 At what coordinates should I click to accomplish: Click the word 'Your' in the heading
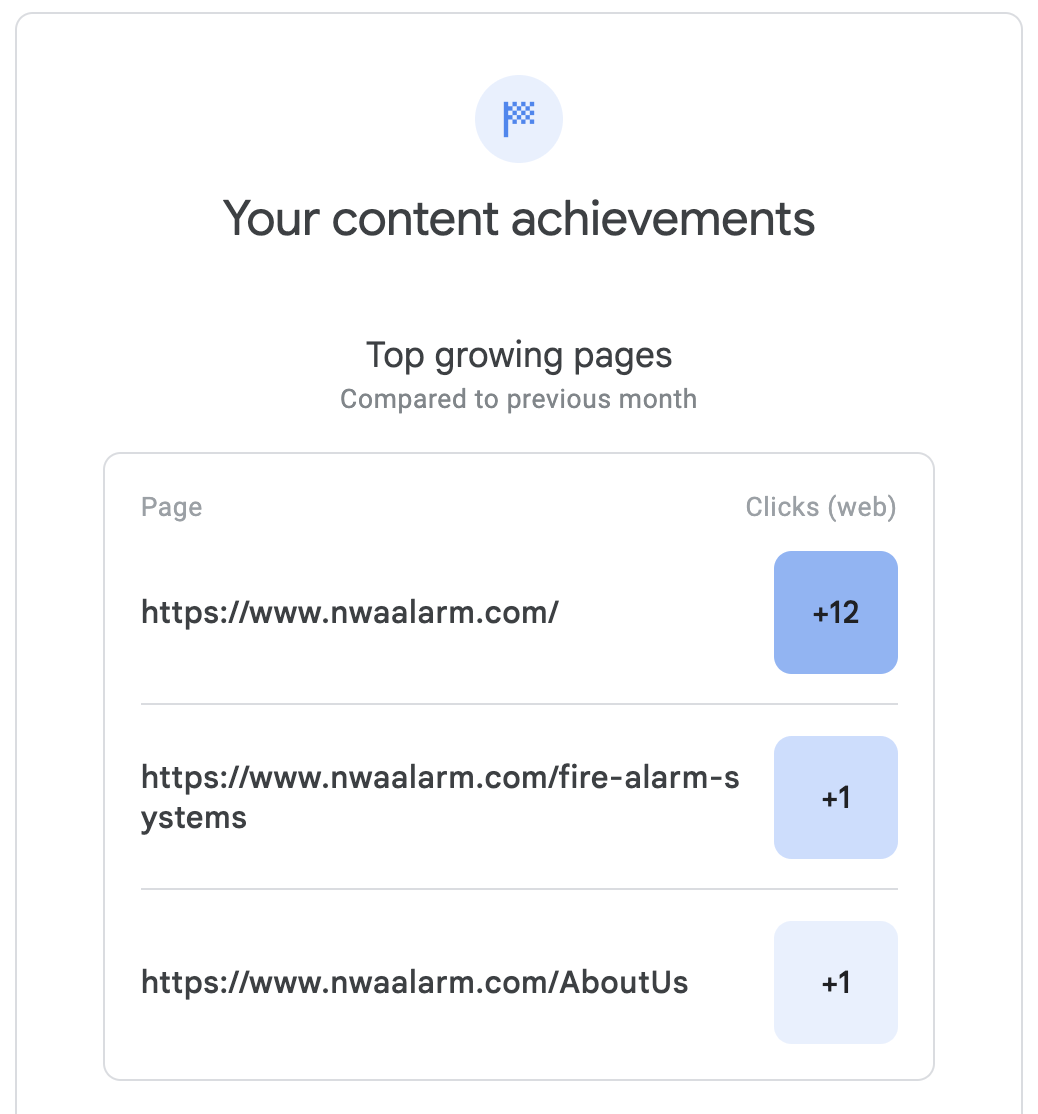tap(270, 218)
